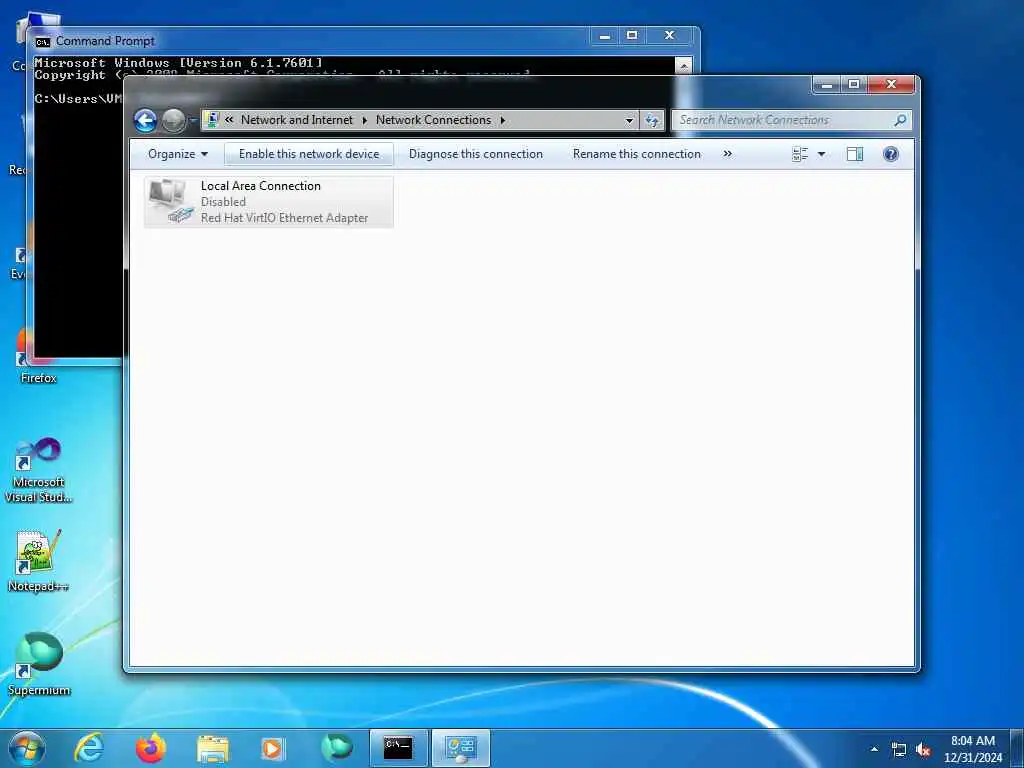Click the Local Area Connection adapter icon
Screen dimensions: 1024x768
point(170,202)
